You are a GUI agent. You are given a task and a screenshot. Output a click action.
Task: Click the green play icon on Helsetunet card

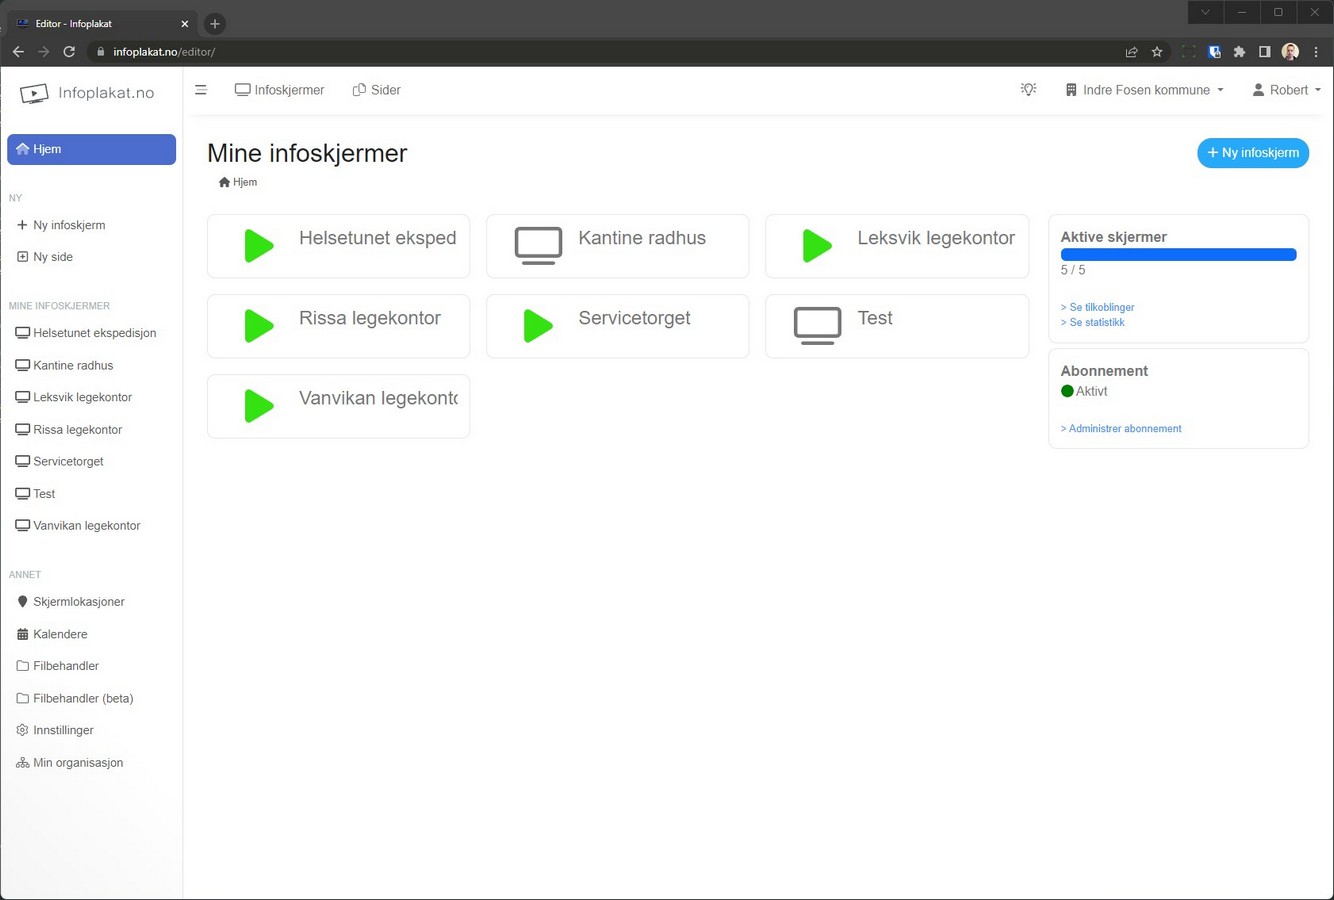[x=259, y=246]
